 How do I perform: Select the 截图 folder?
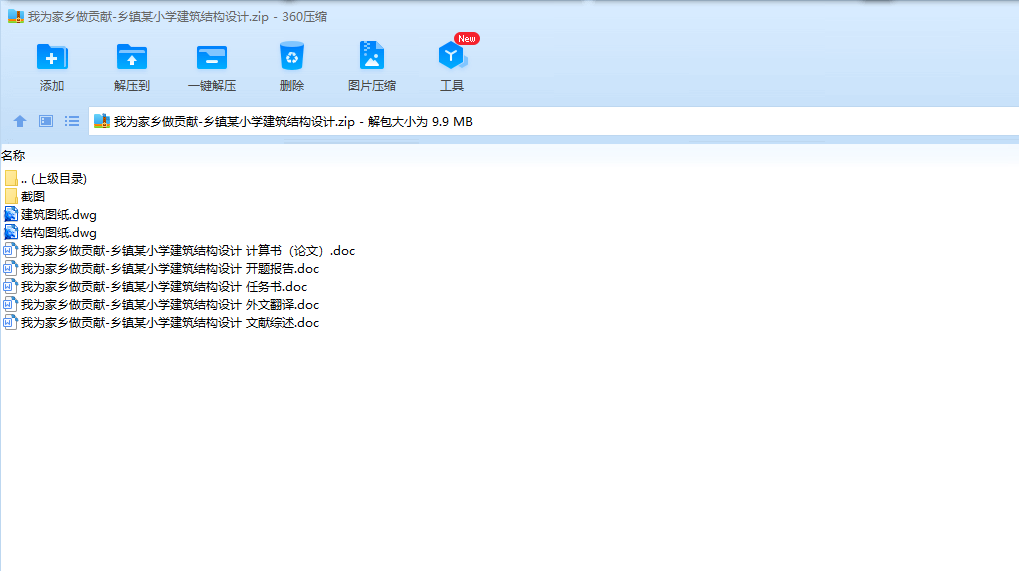click(25, 196)
